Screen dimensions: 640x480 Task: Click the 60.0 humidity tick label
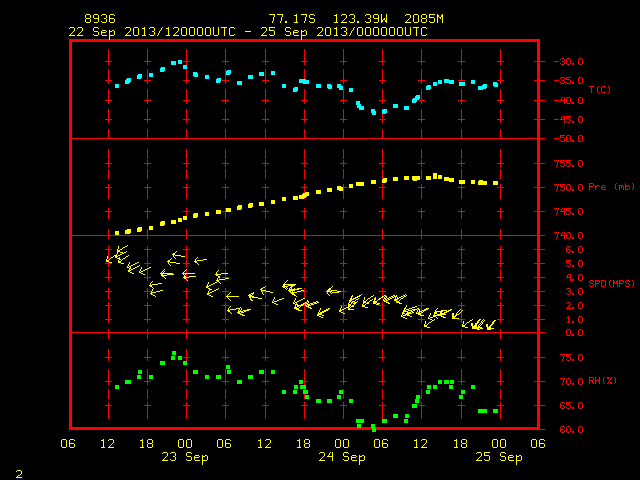[x=571, y=429]
